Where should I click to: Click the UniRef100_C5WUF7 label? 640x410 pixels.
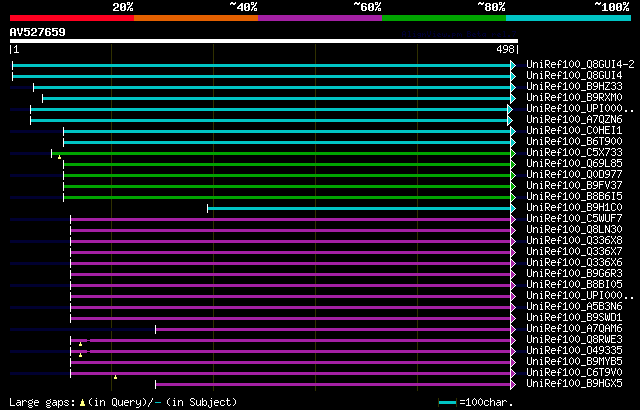574,219
